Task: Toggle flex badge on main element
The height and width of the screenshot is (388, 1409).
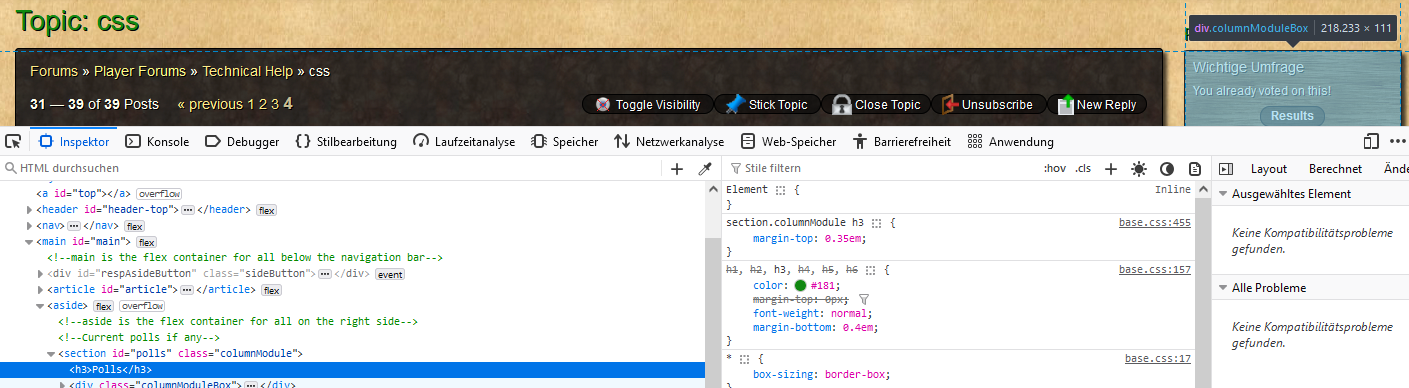Action: [147, 242]
